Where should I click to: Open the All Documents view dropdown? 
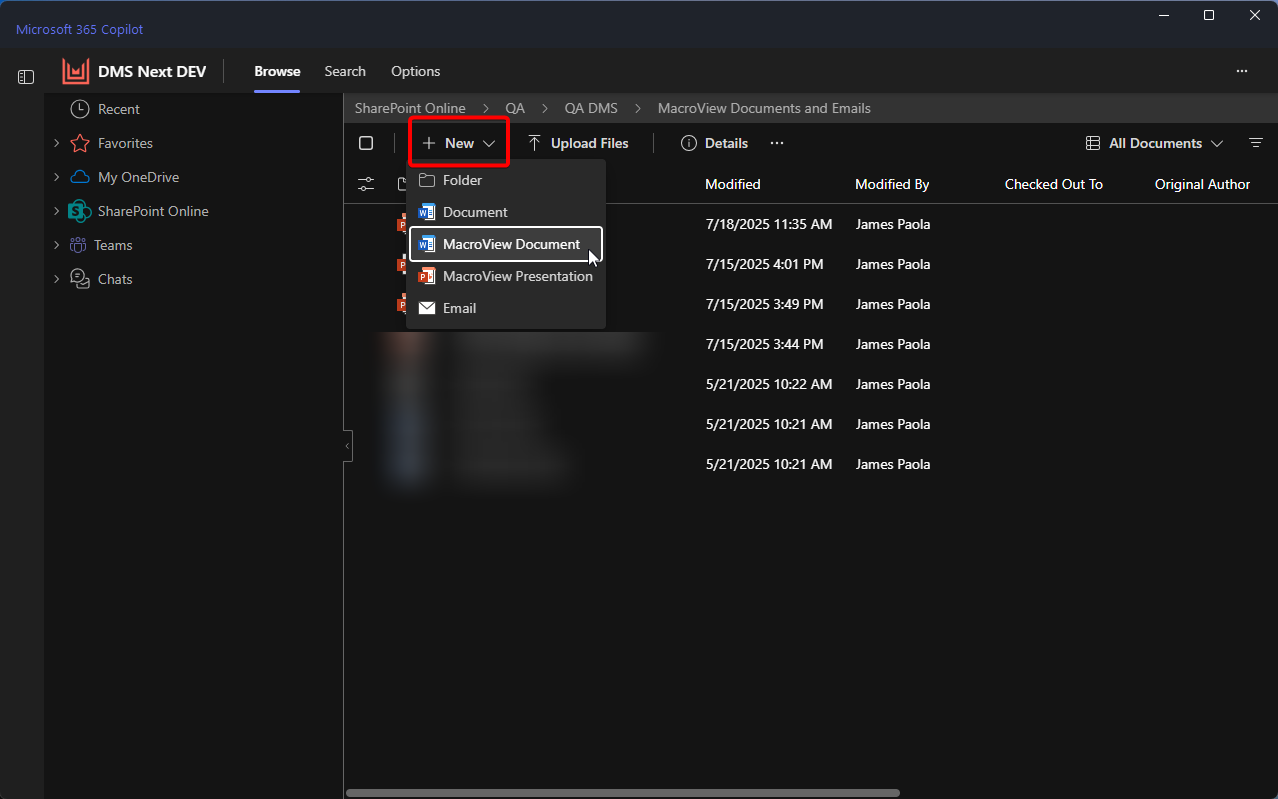tap(1154, 143)
